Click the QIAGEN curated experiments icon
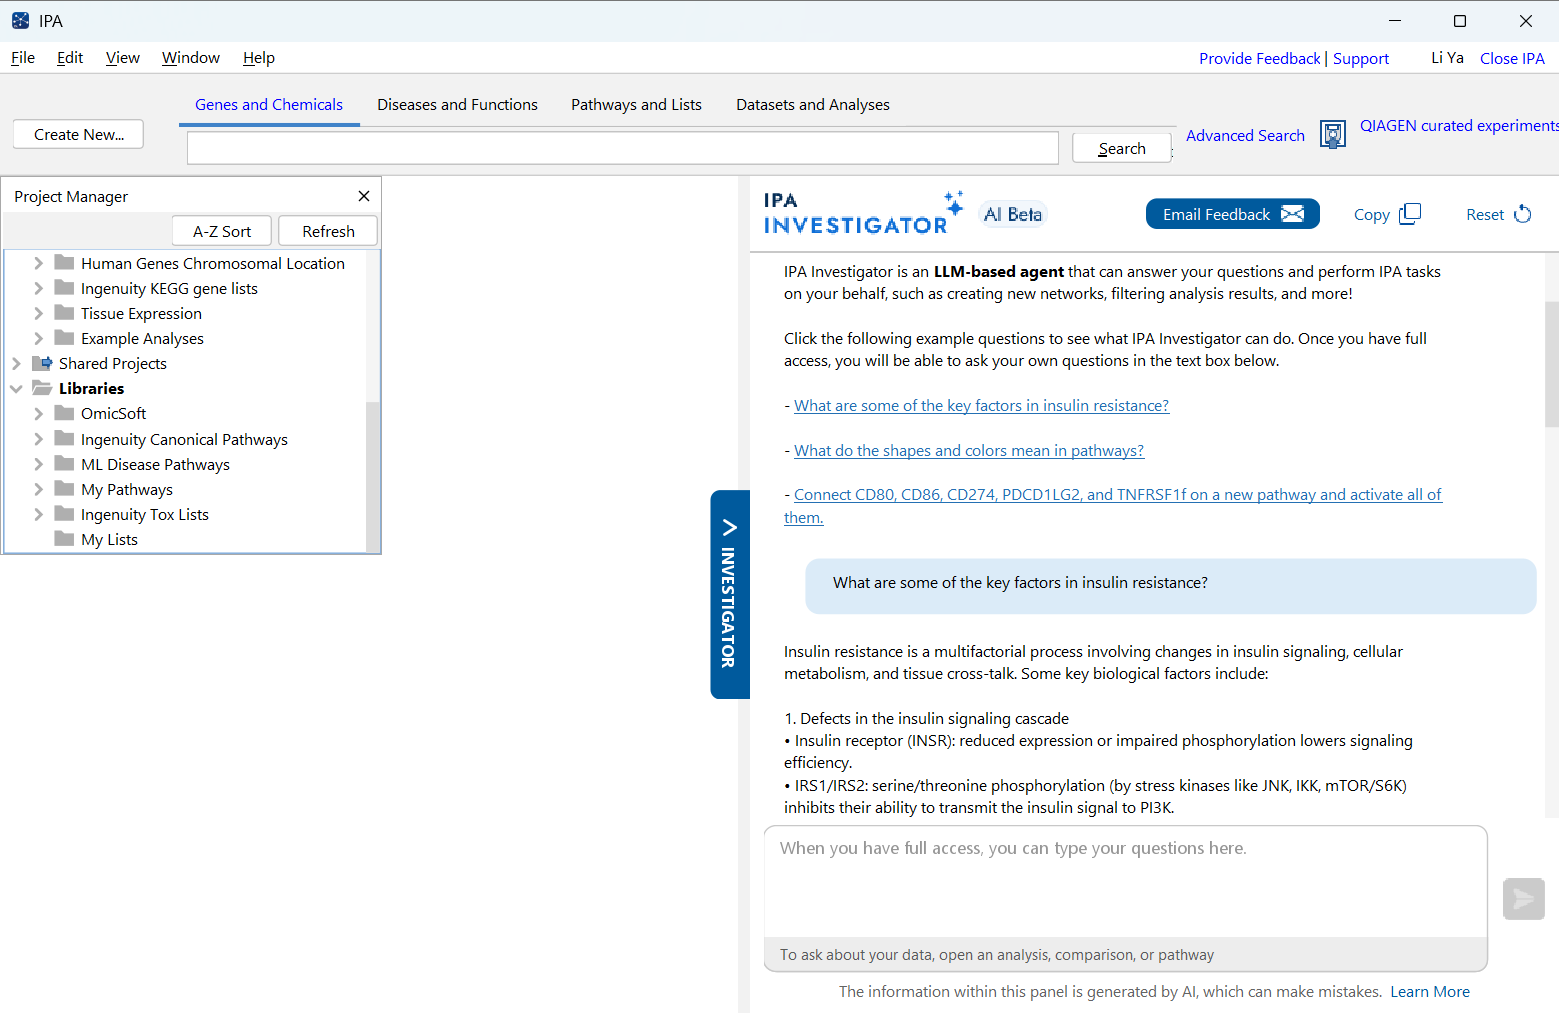The height and width of the screenshot is (1013, 1559). [1332, 134]
